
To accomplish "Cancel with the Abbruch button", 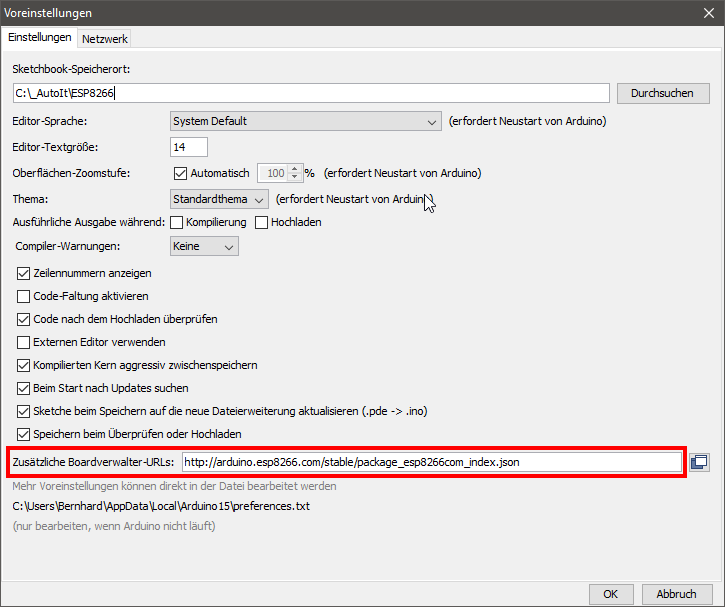I will coord(676,593).
